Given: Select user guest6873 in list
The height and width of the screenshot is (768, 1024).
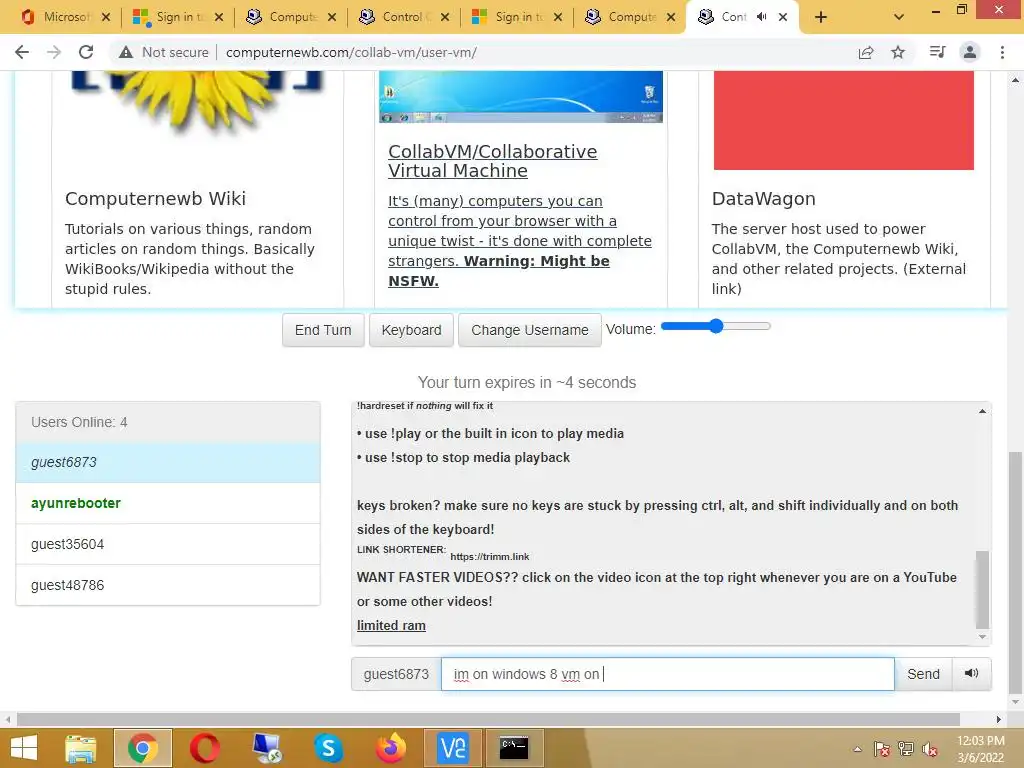Looking at the screenshot, I should [168, 462].
